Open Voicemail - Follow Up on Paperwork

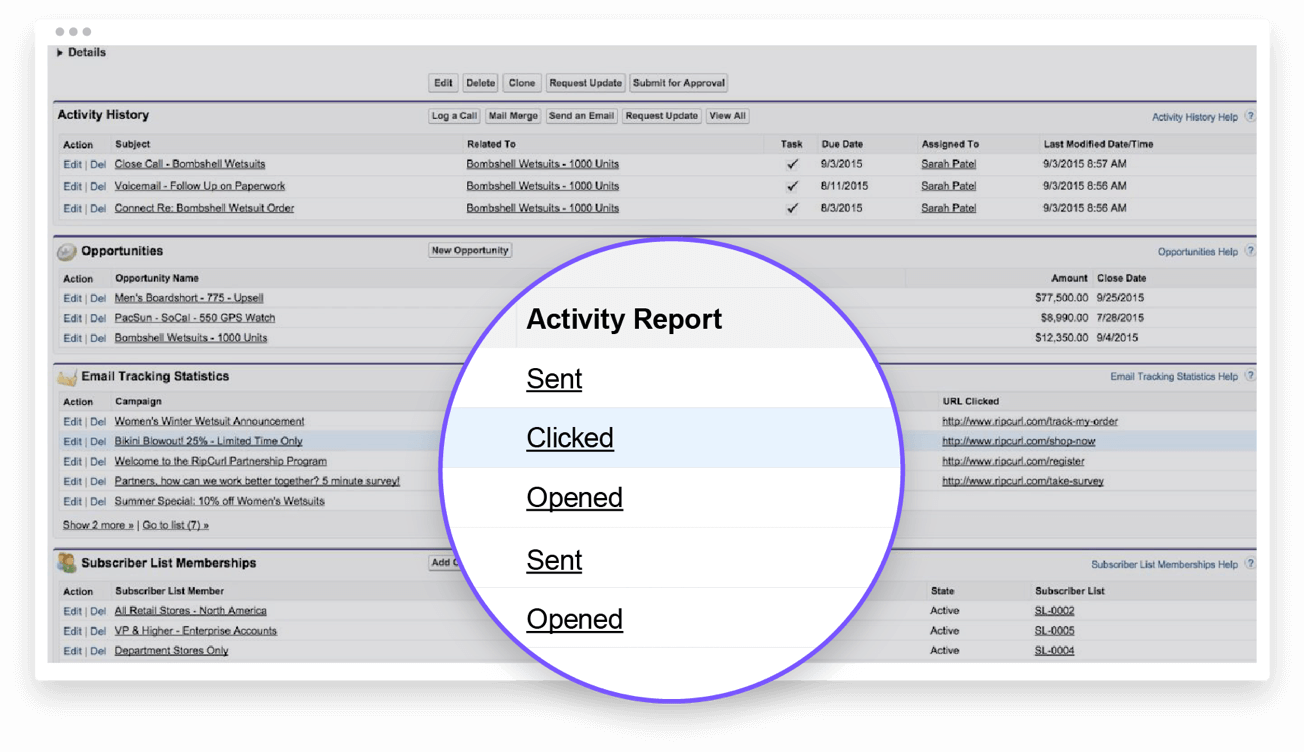200,186
